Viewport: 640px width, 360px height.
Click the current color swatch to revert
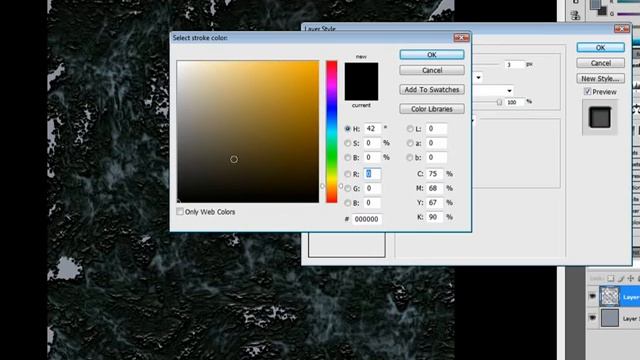(x=361, y=91)
